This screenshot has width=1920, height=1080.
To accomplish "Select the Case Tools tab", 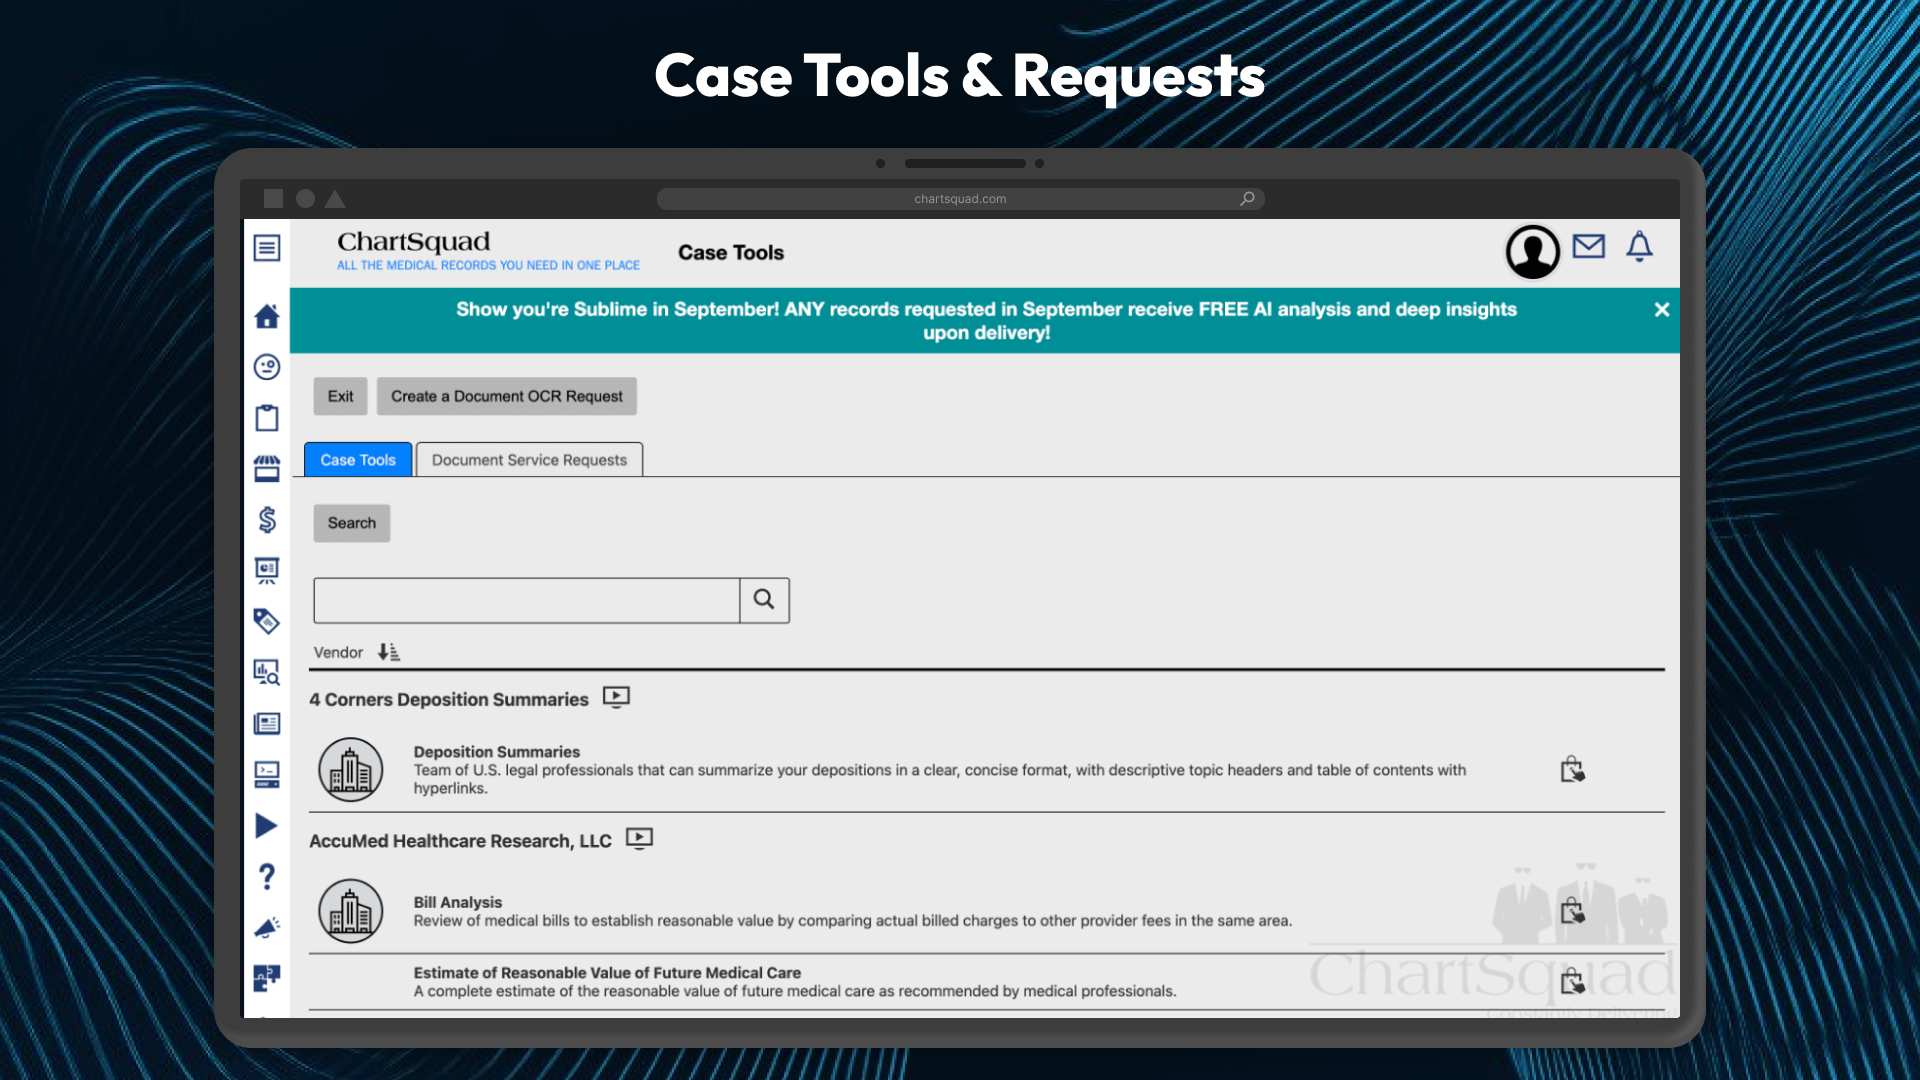I will 357,460.
